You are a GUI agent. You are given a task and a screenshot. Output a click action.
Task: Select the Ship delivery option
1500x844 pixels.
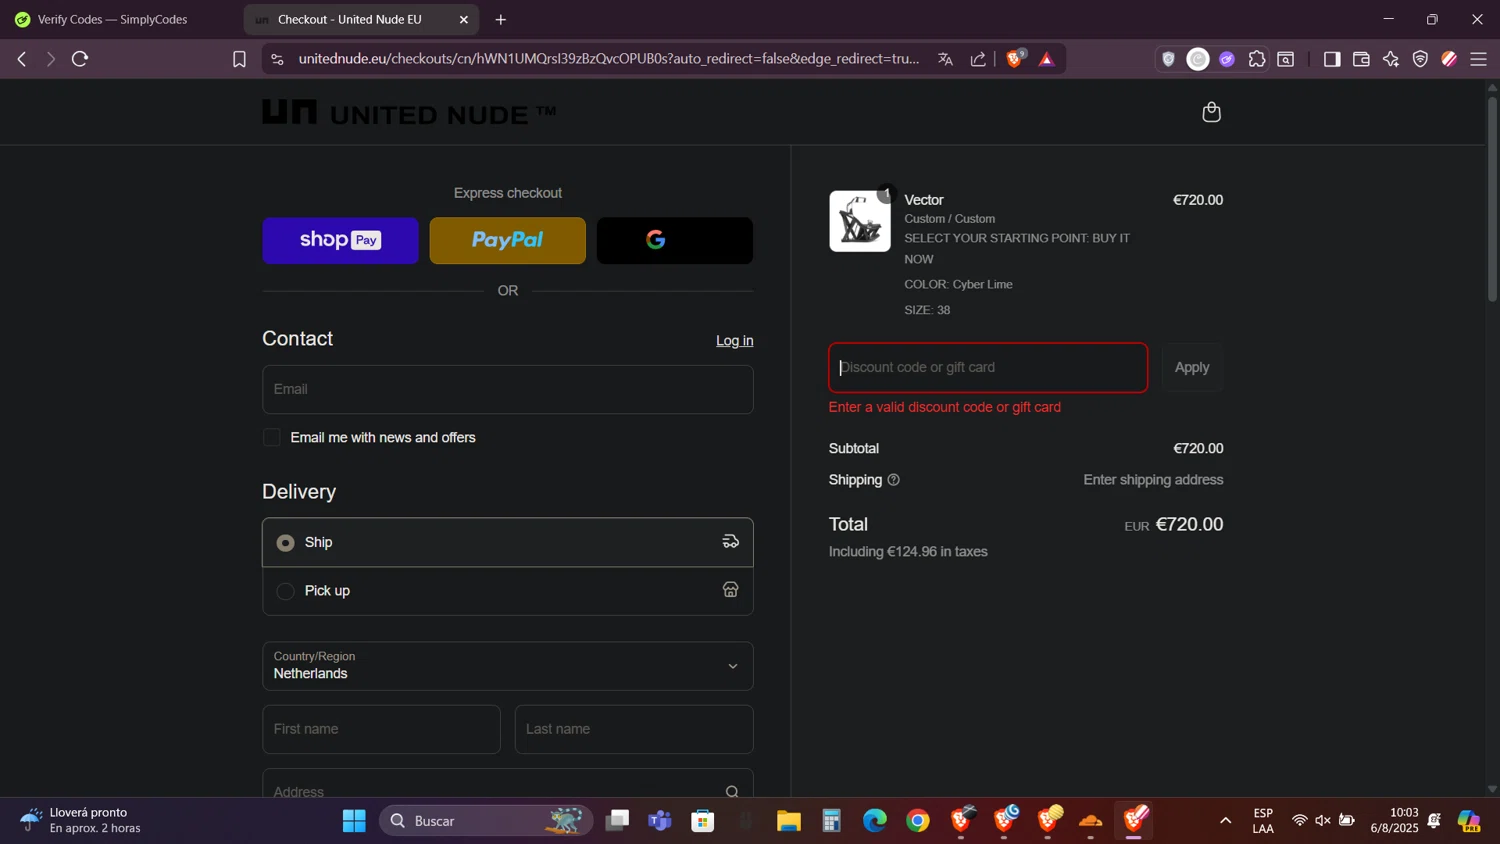click(507, 542)
